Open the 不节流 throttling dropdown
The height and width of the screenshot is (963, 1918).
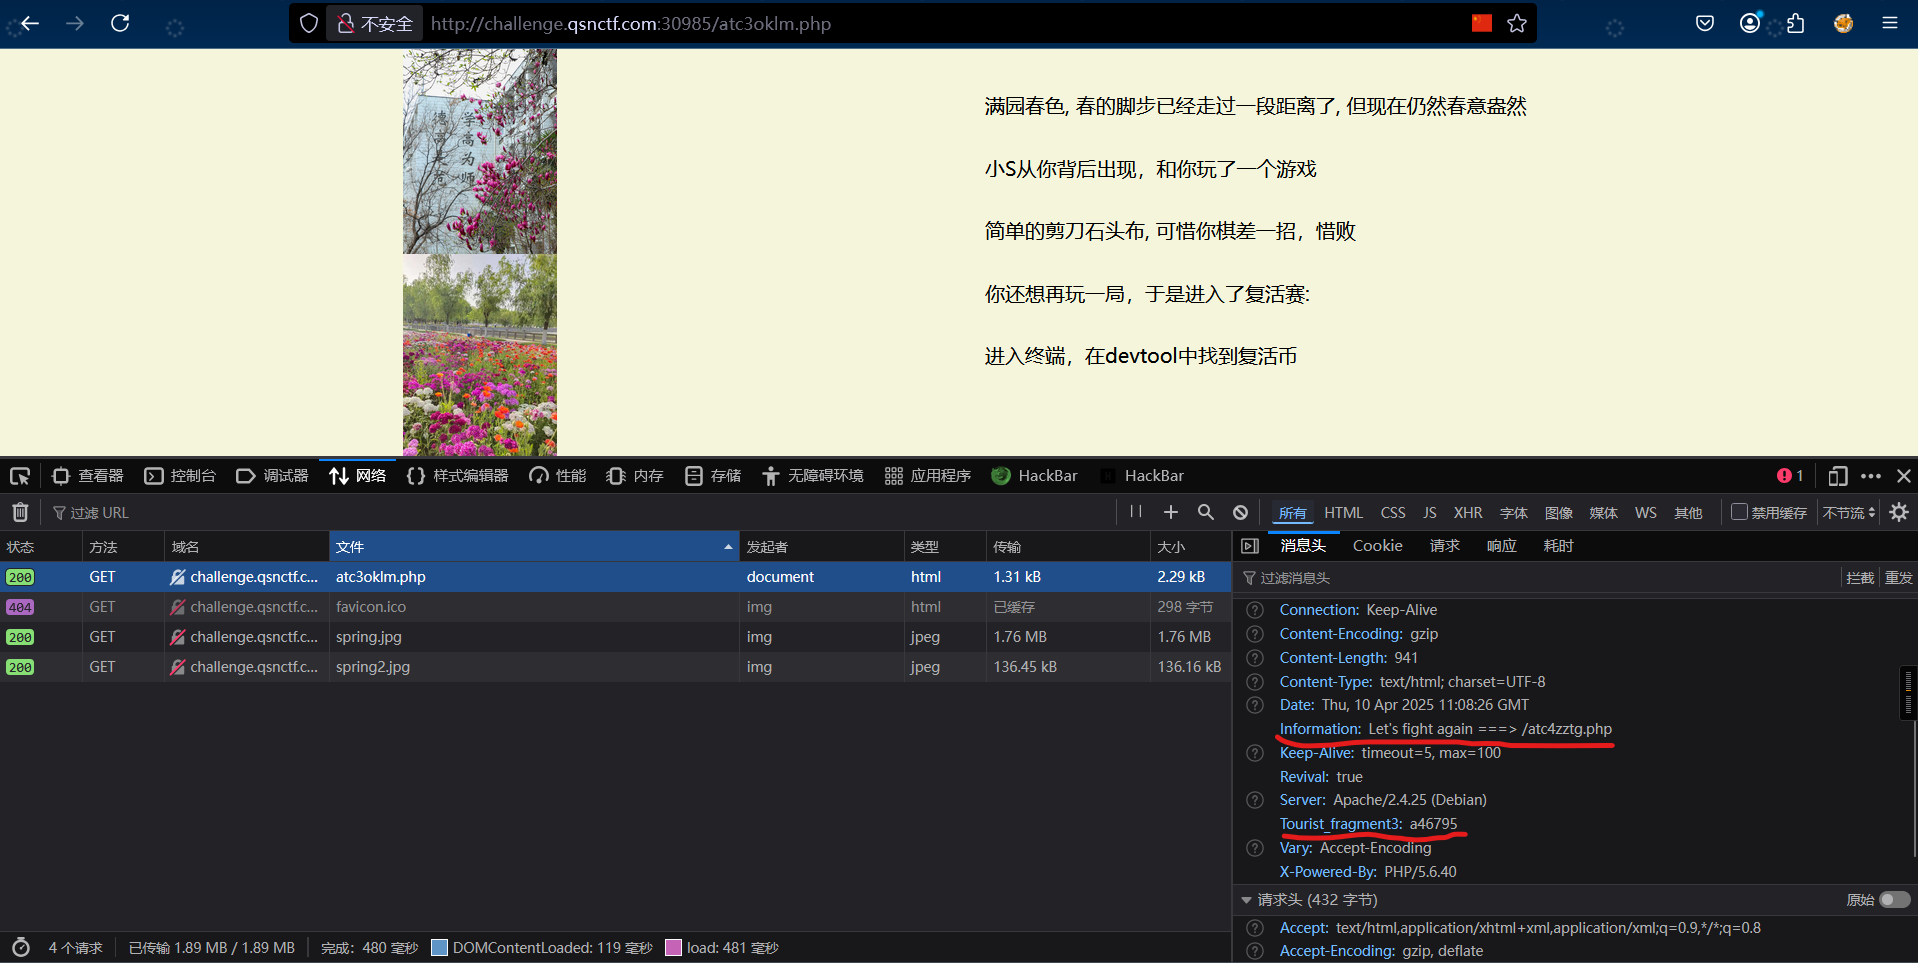pos(1849,512)
